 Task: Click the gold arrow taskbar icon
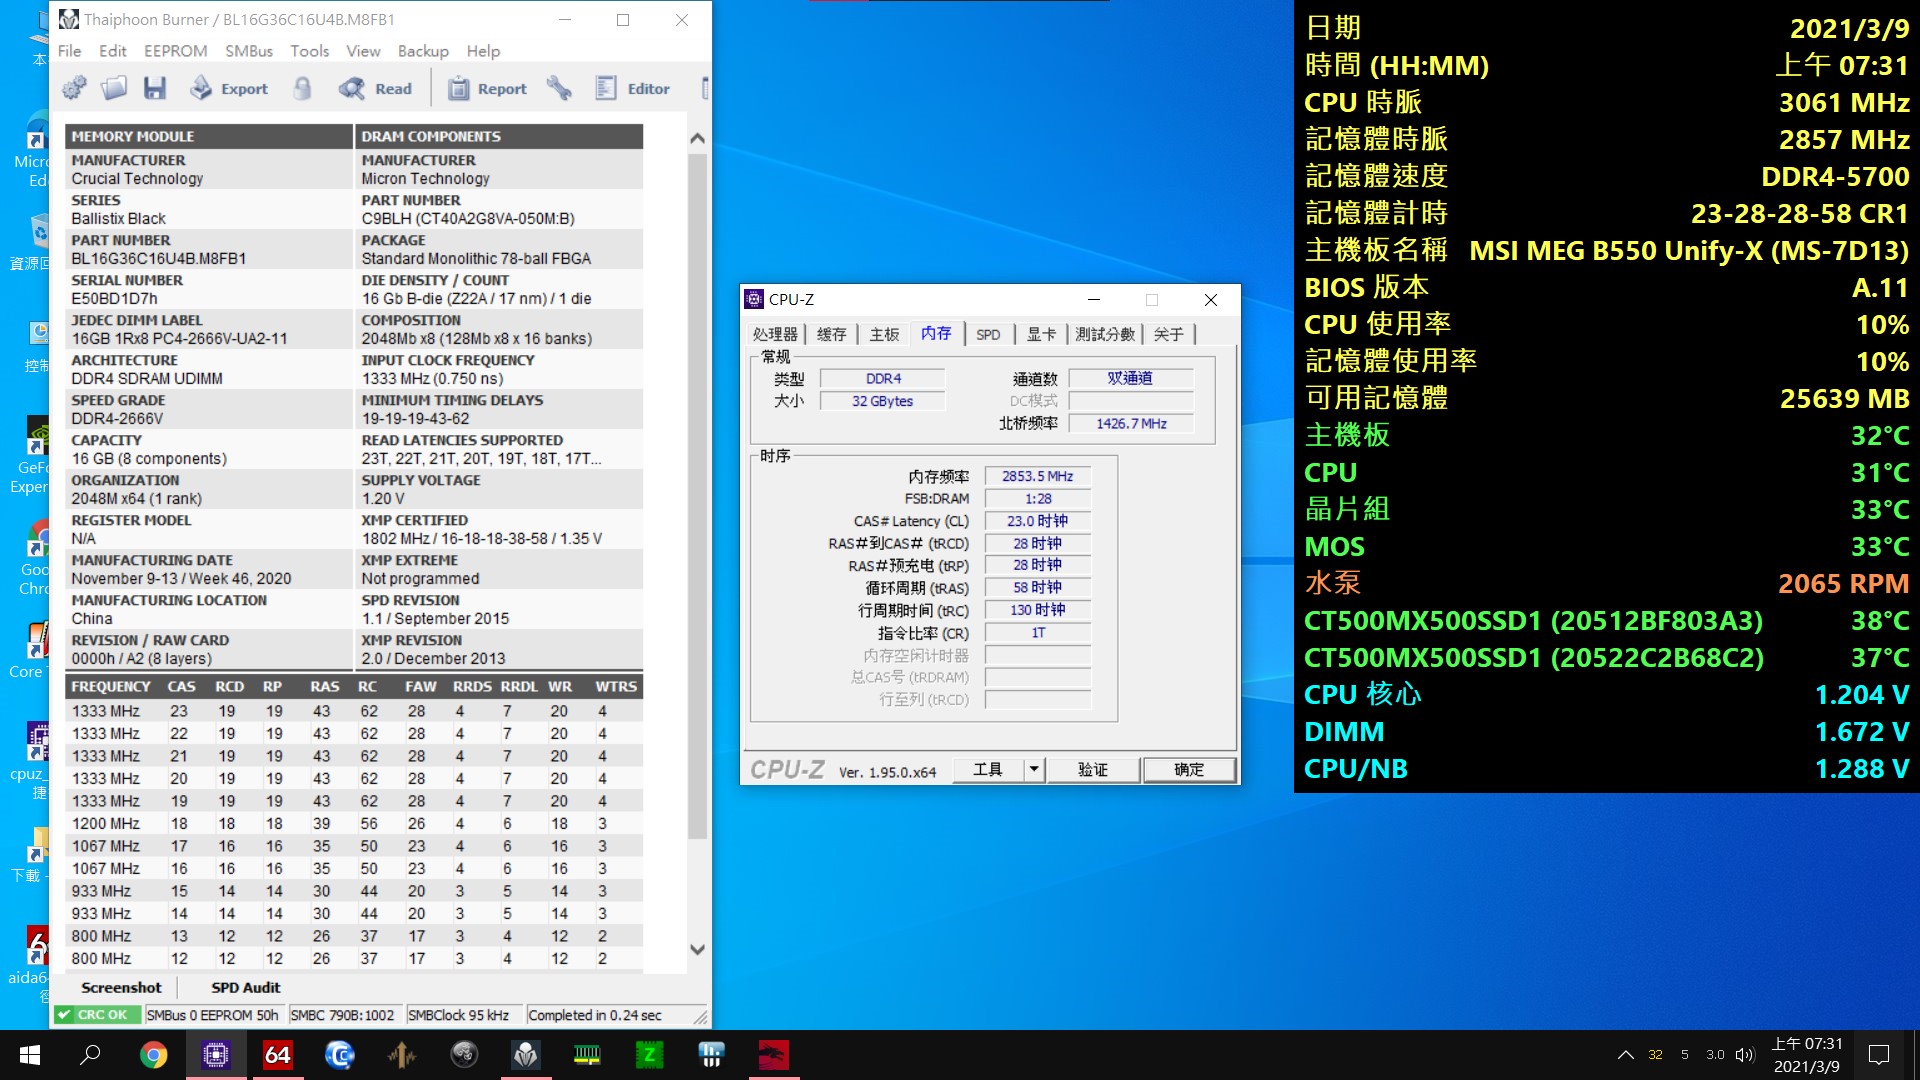(x=402, y=1055)
